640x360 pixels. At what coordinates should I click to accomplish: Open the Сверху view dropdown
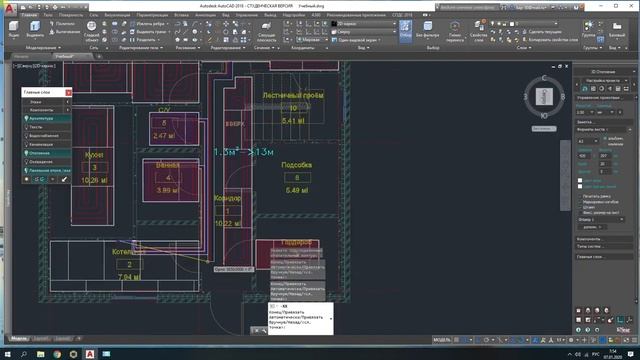pos(364,31)
